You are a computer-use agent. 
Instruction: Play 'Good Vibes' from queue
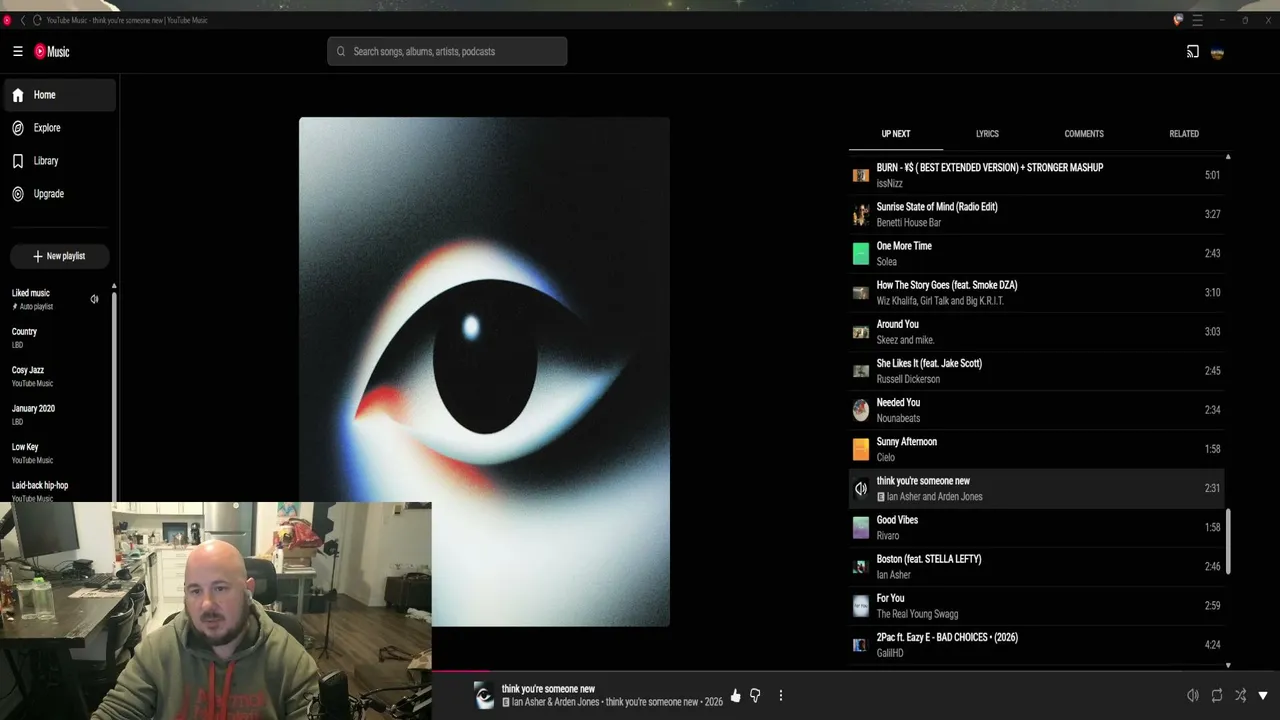[1036, 527]
